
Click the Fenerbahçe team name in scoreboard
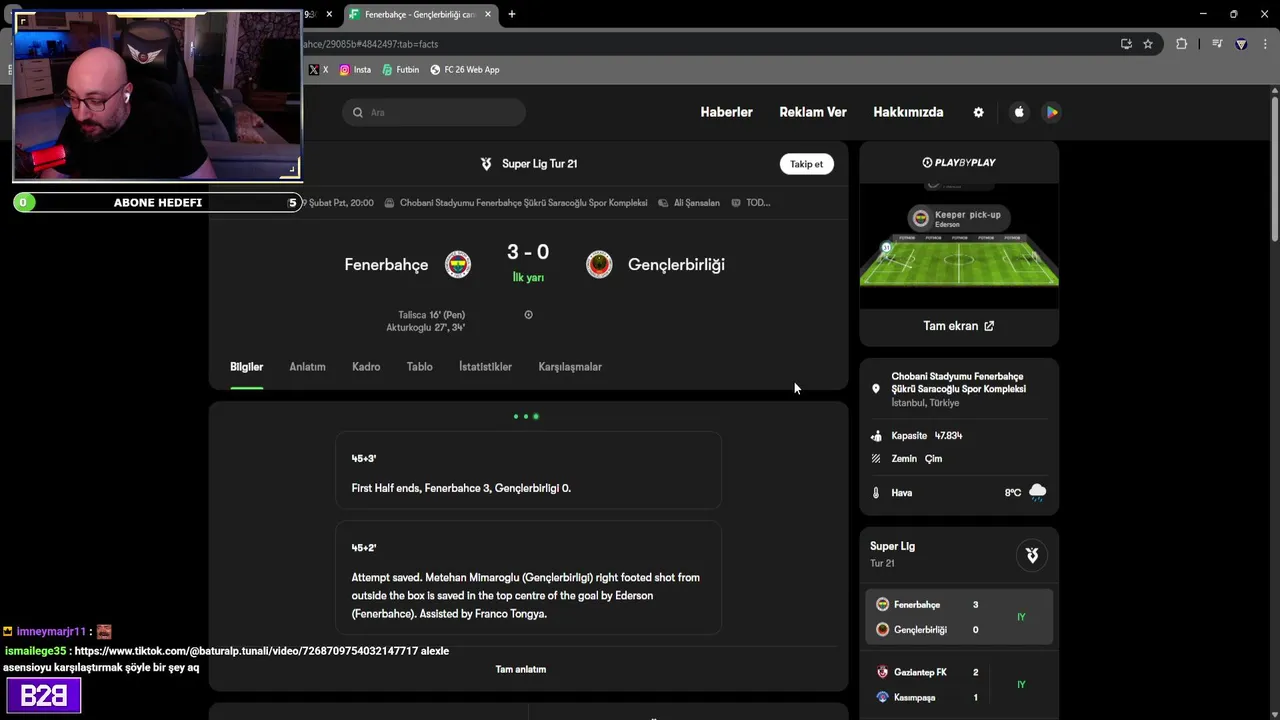[386, 264]
